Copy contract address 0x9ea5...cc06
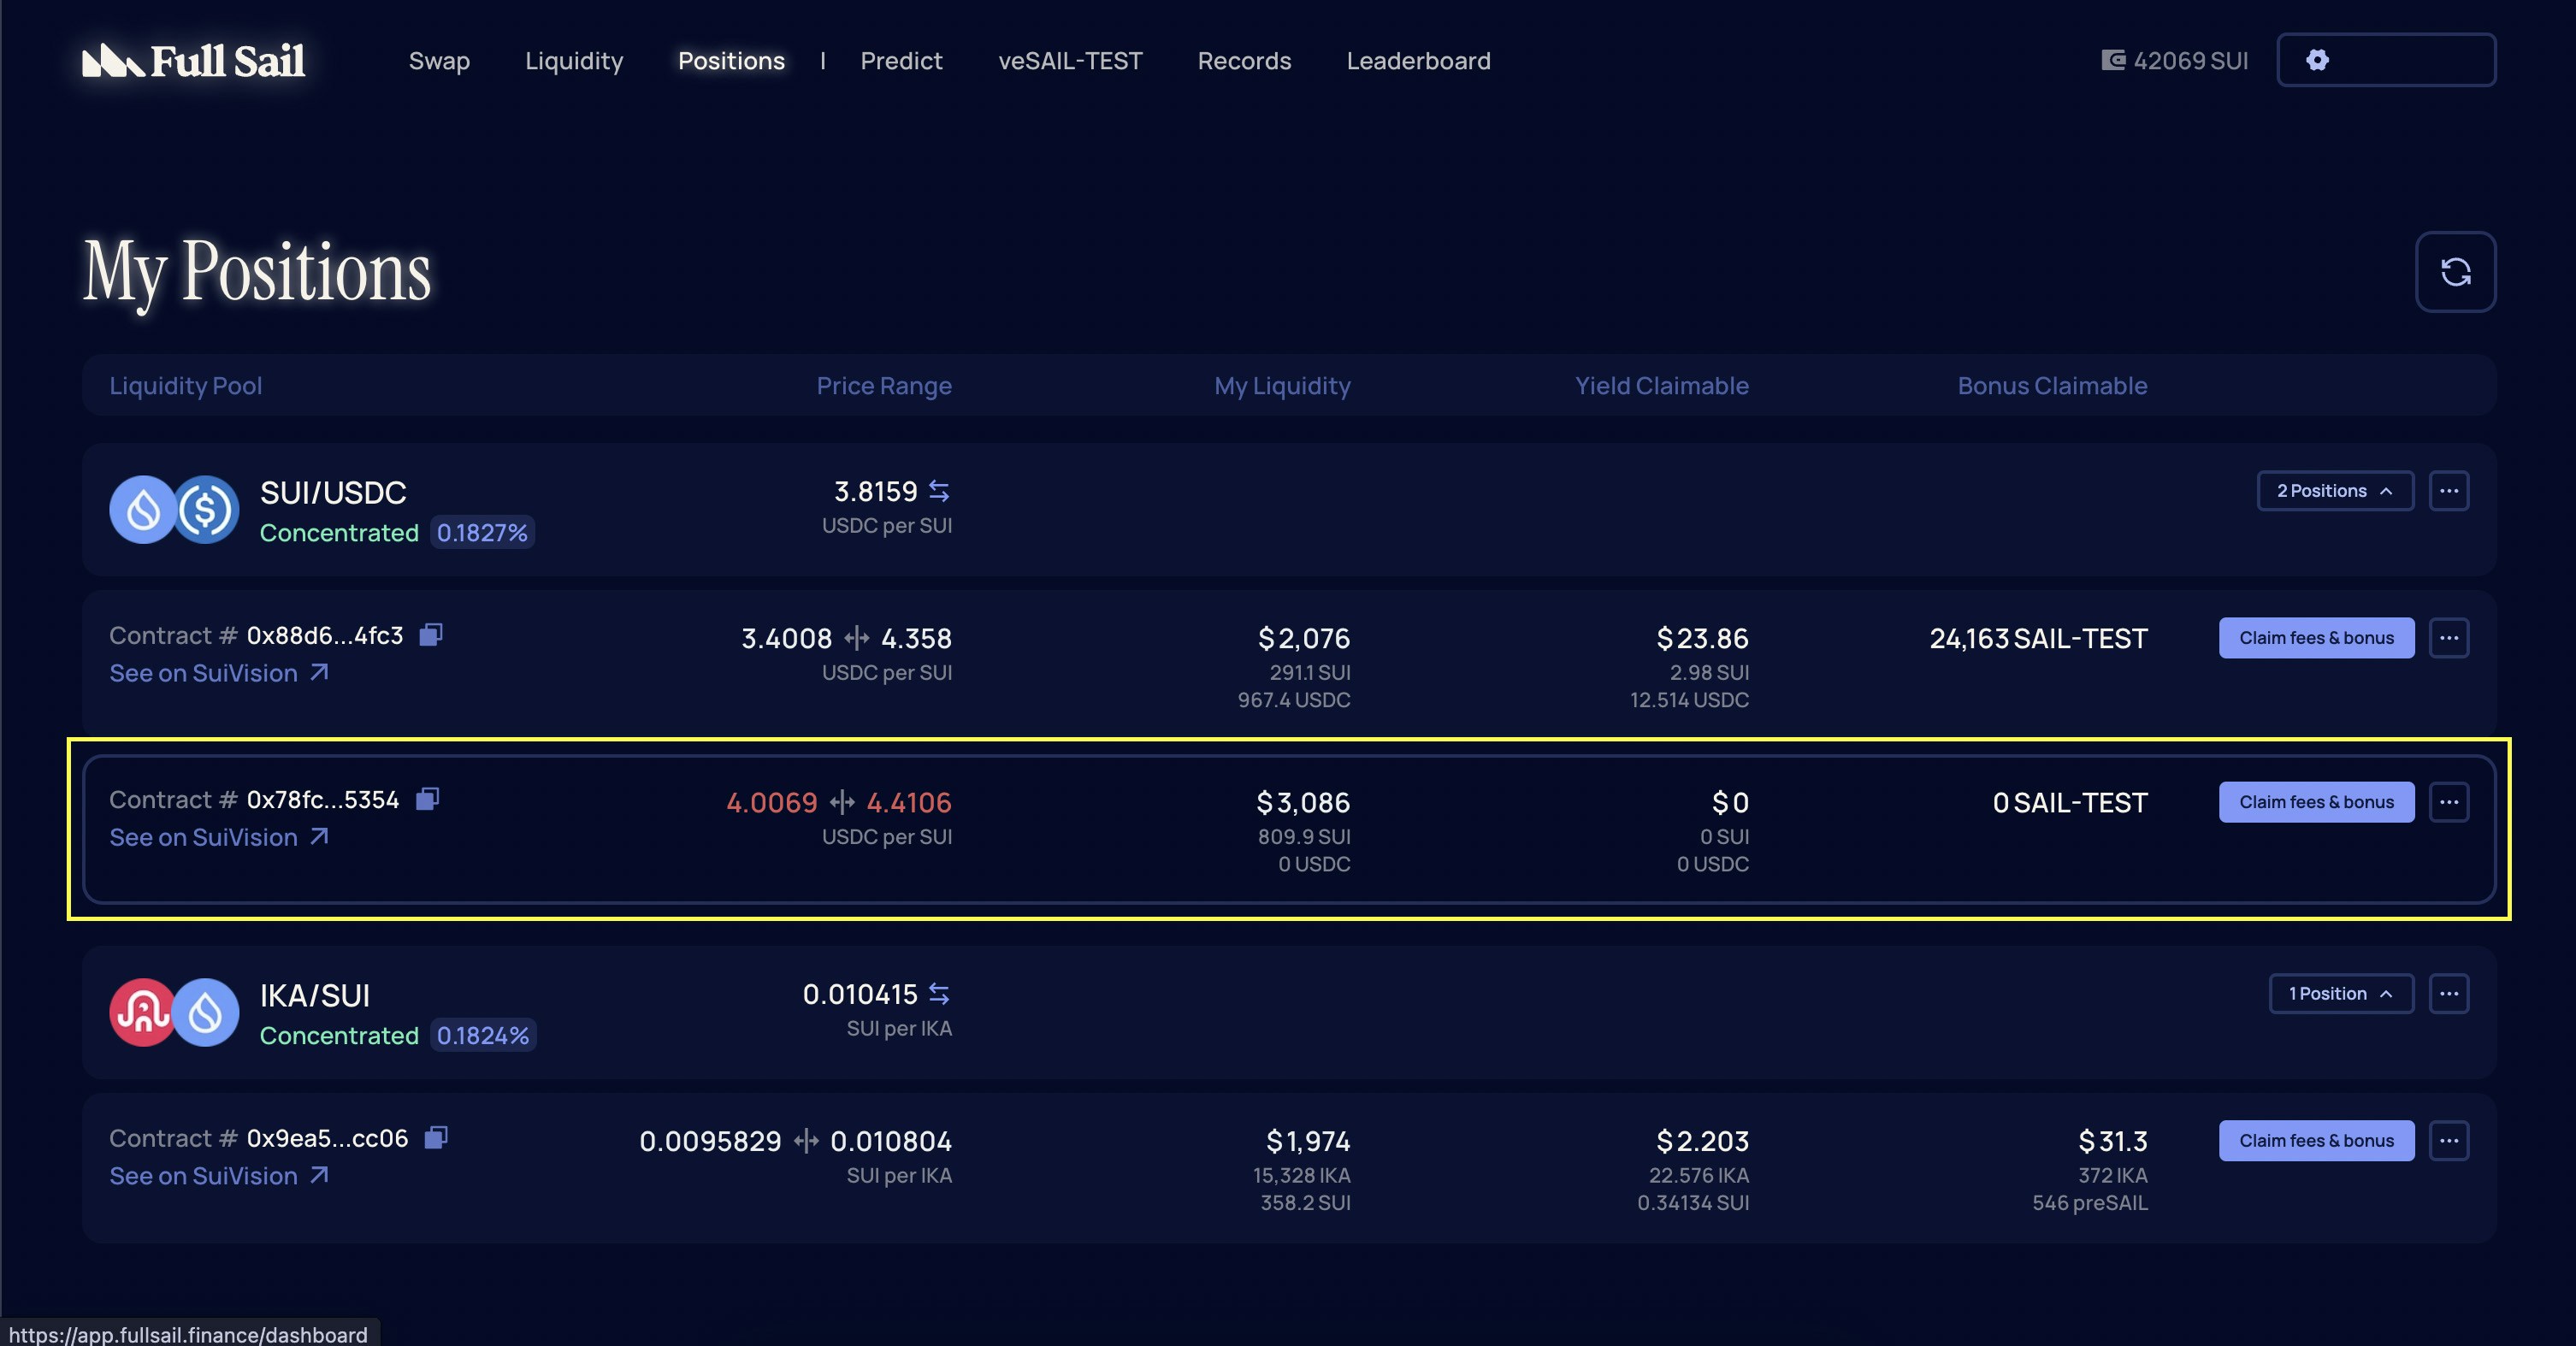This screenshot has width=2576, height=1346. pyautogui.click(x=436, y=1138)
